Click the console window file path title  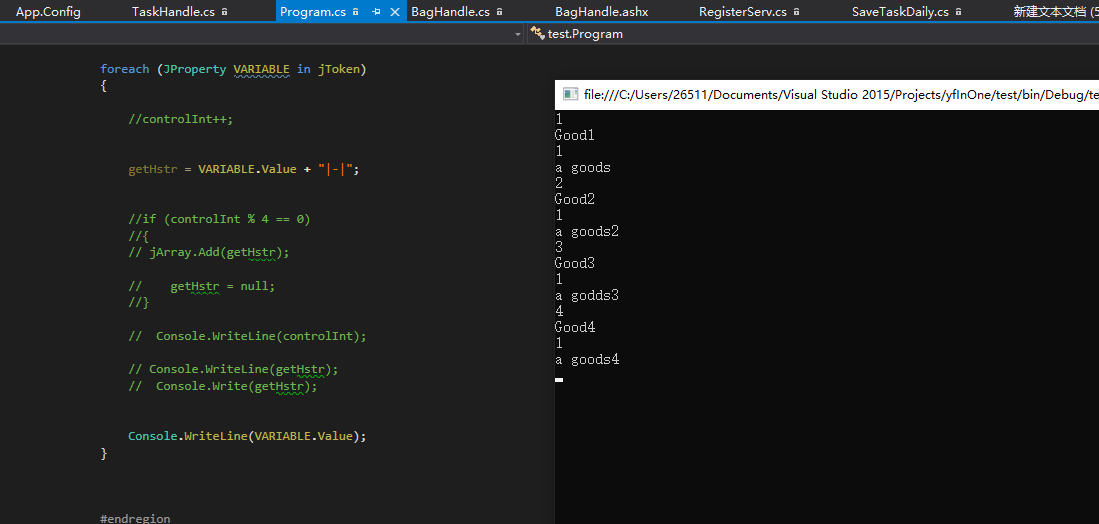coord(840,95)
